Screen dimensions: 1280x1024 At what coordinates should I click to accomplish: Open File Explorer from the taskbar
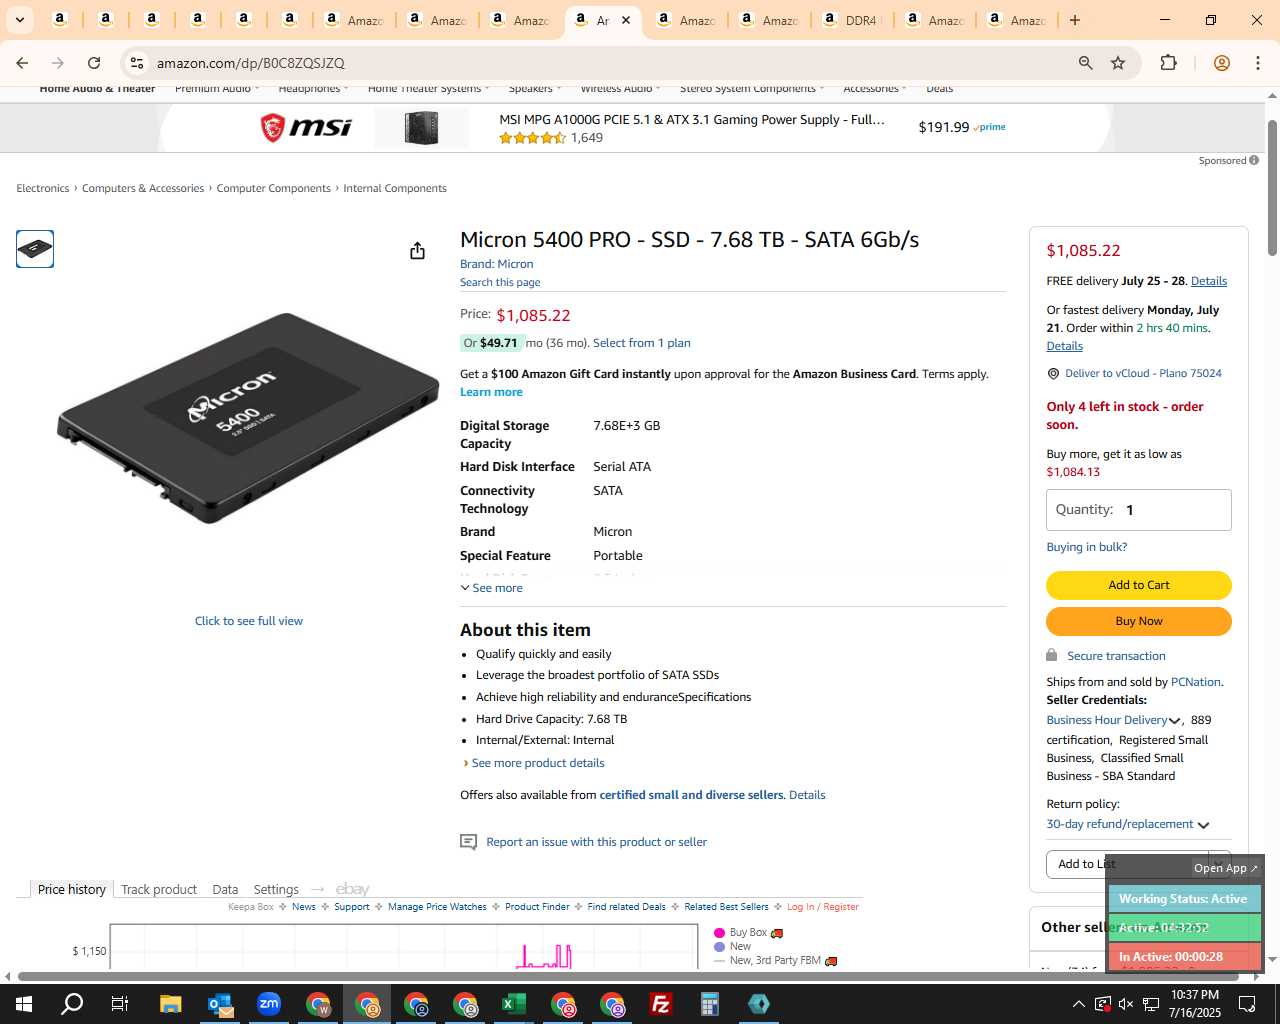coord(170,1004)
